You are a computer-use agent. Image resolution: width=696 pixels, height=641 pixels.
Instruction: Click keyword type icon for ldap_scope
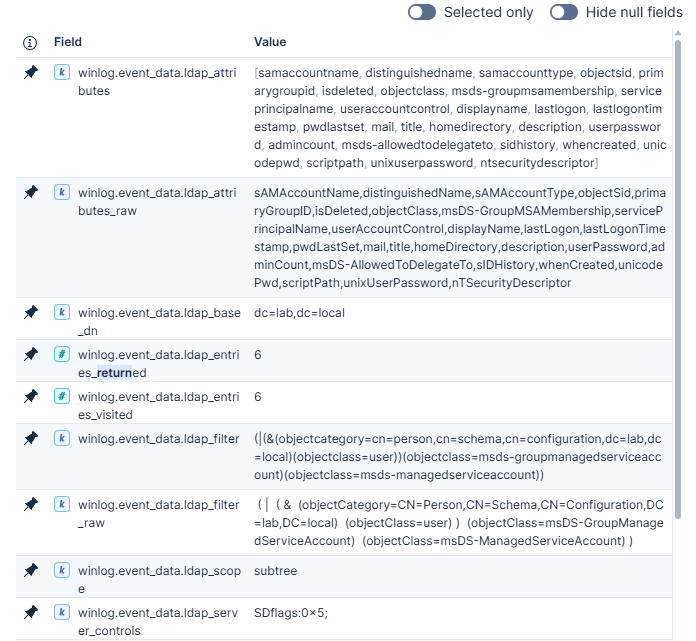(62, 570)
